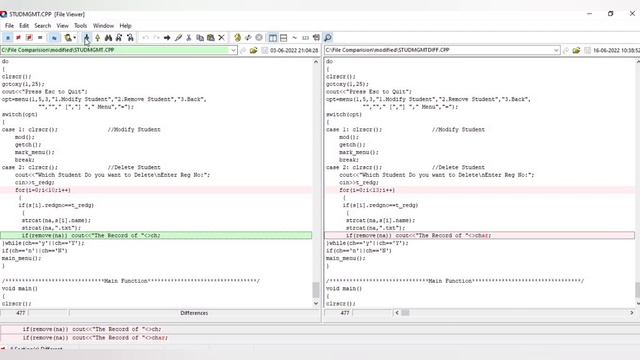Open the File menu
Screen dimensions: 640x360
(x=9, y=26)
